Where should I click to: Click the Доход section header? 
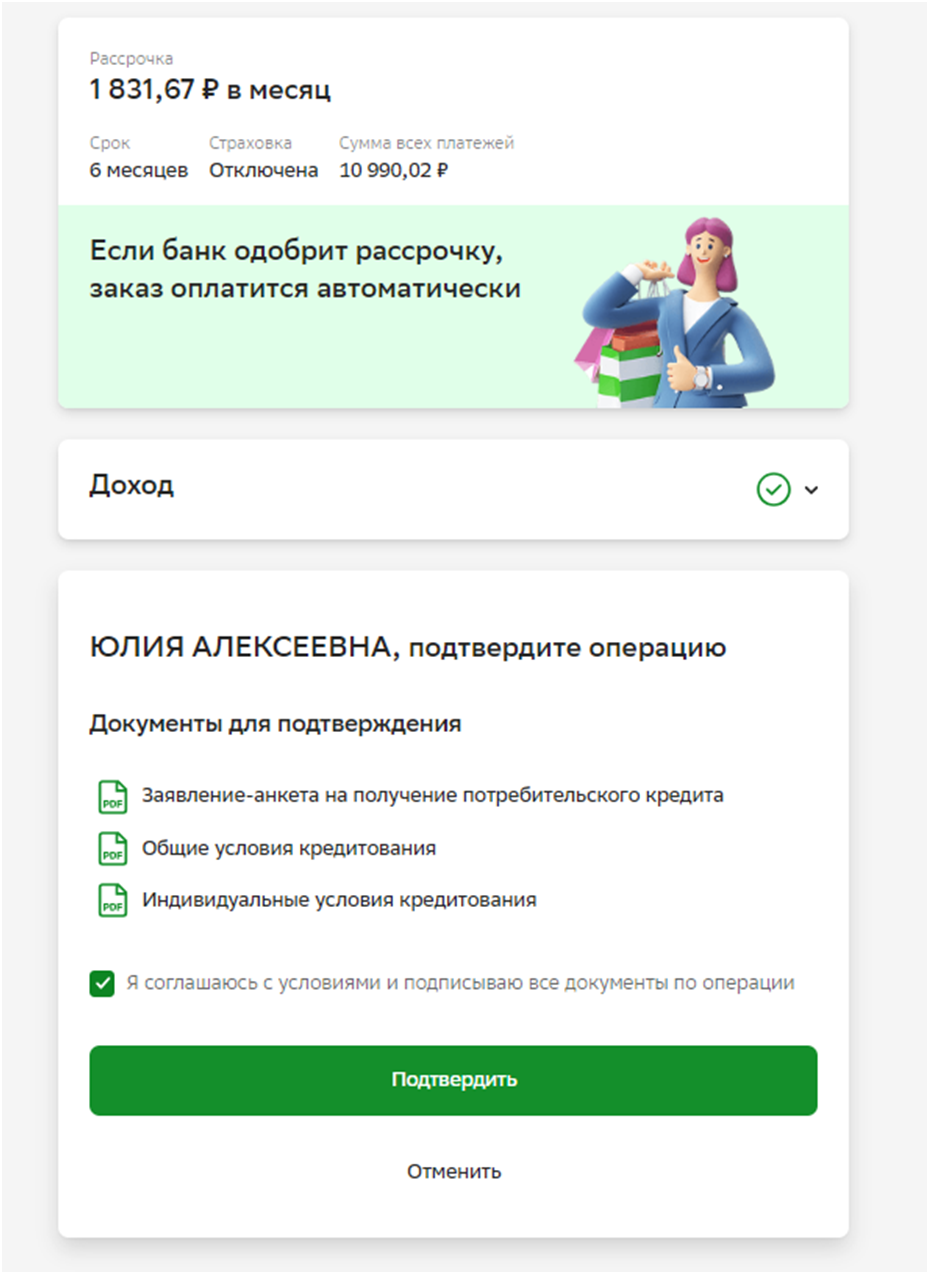pyautogui.click(x=453, y=490)
